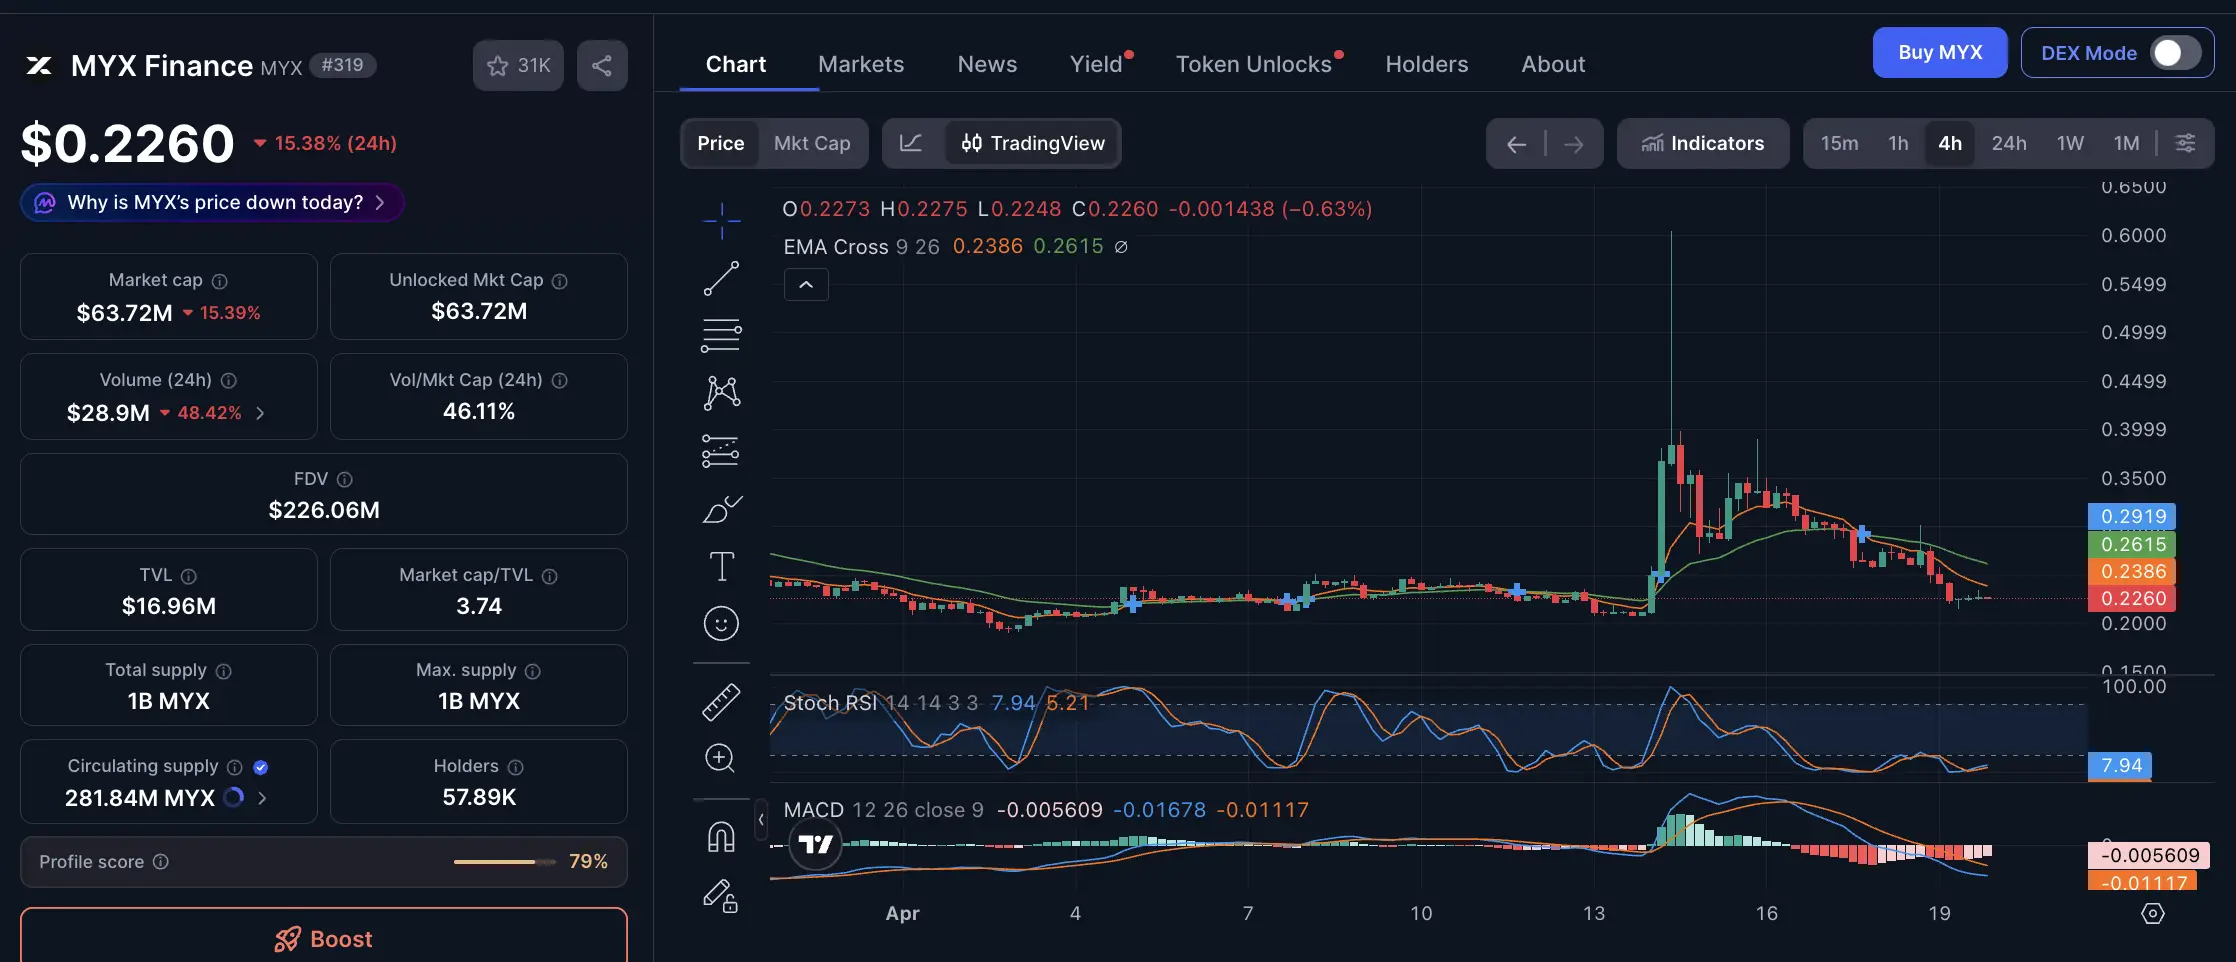
Task: Open the emoji sticker tool
Action: point(721,623)
